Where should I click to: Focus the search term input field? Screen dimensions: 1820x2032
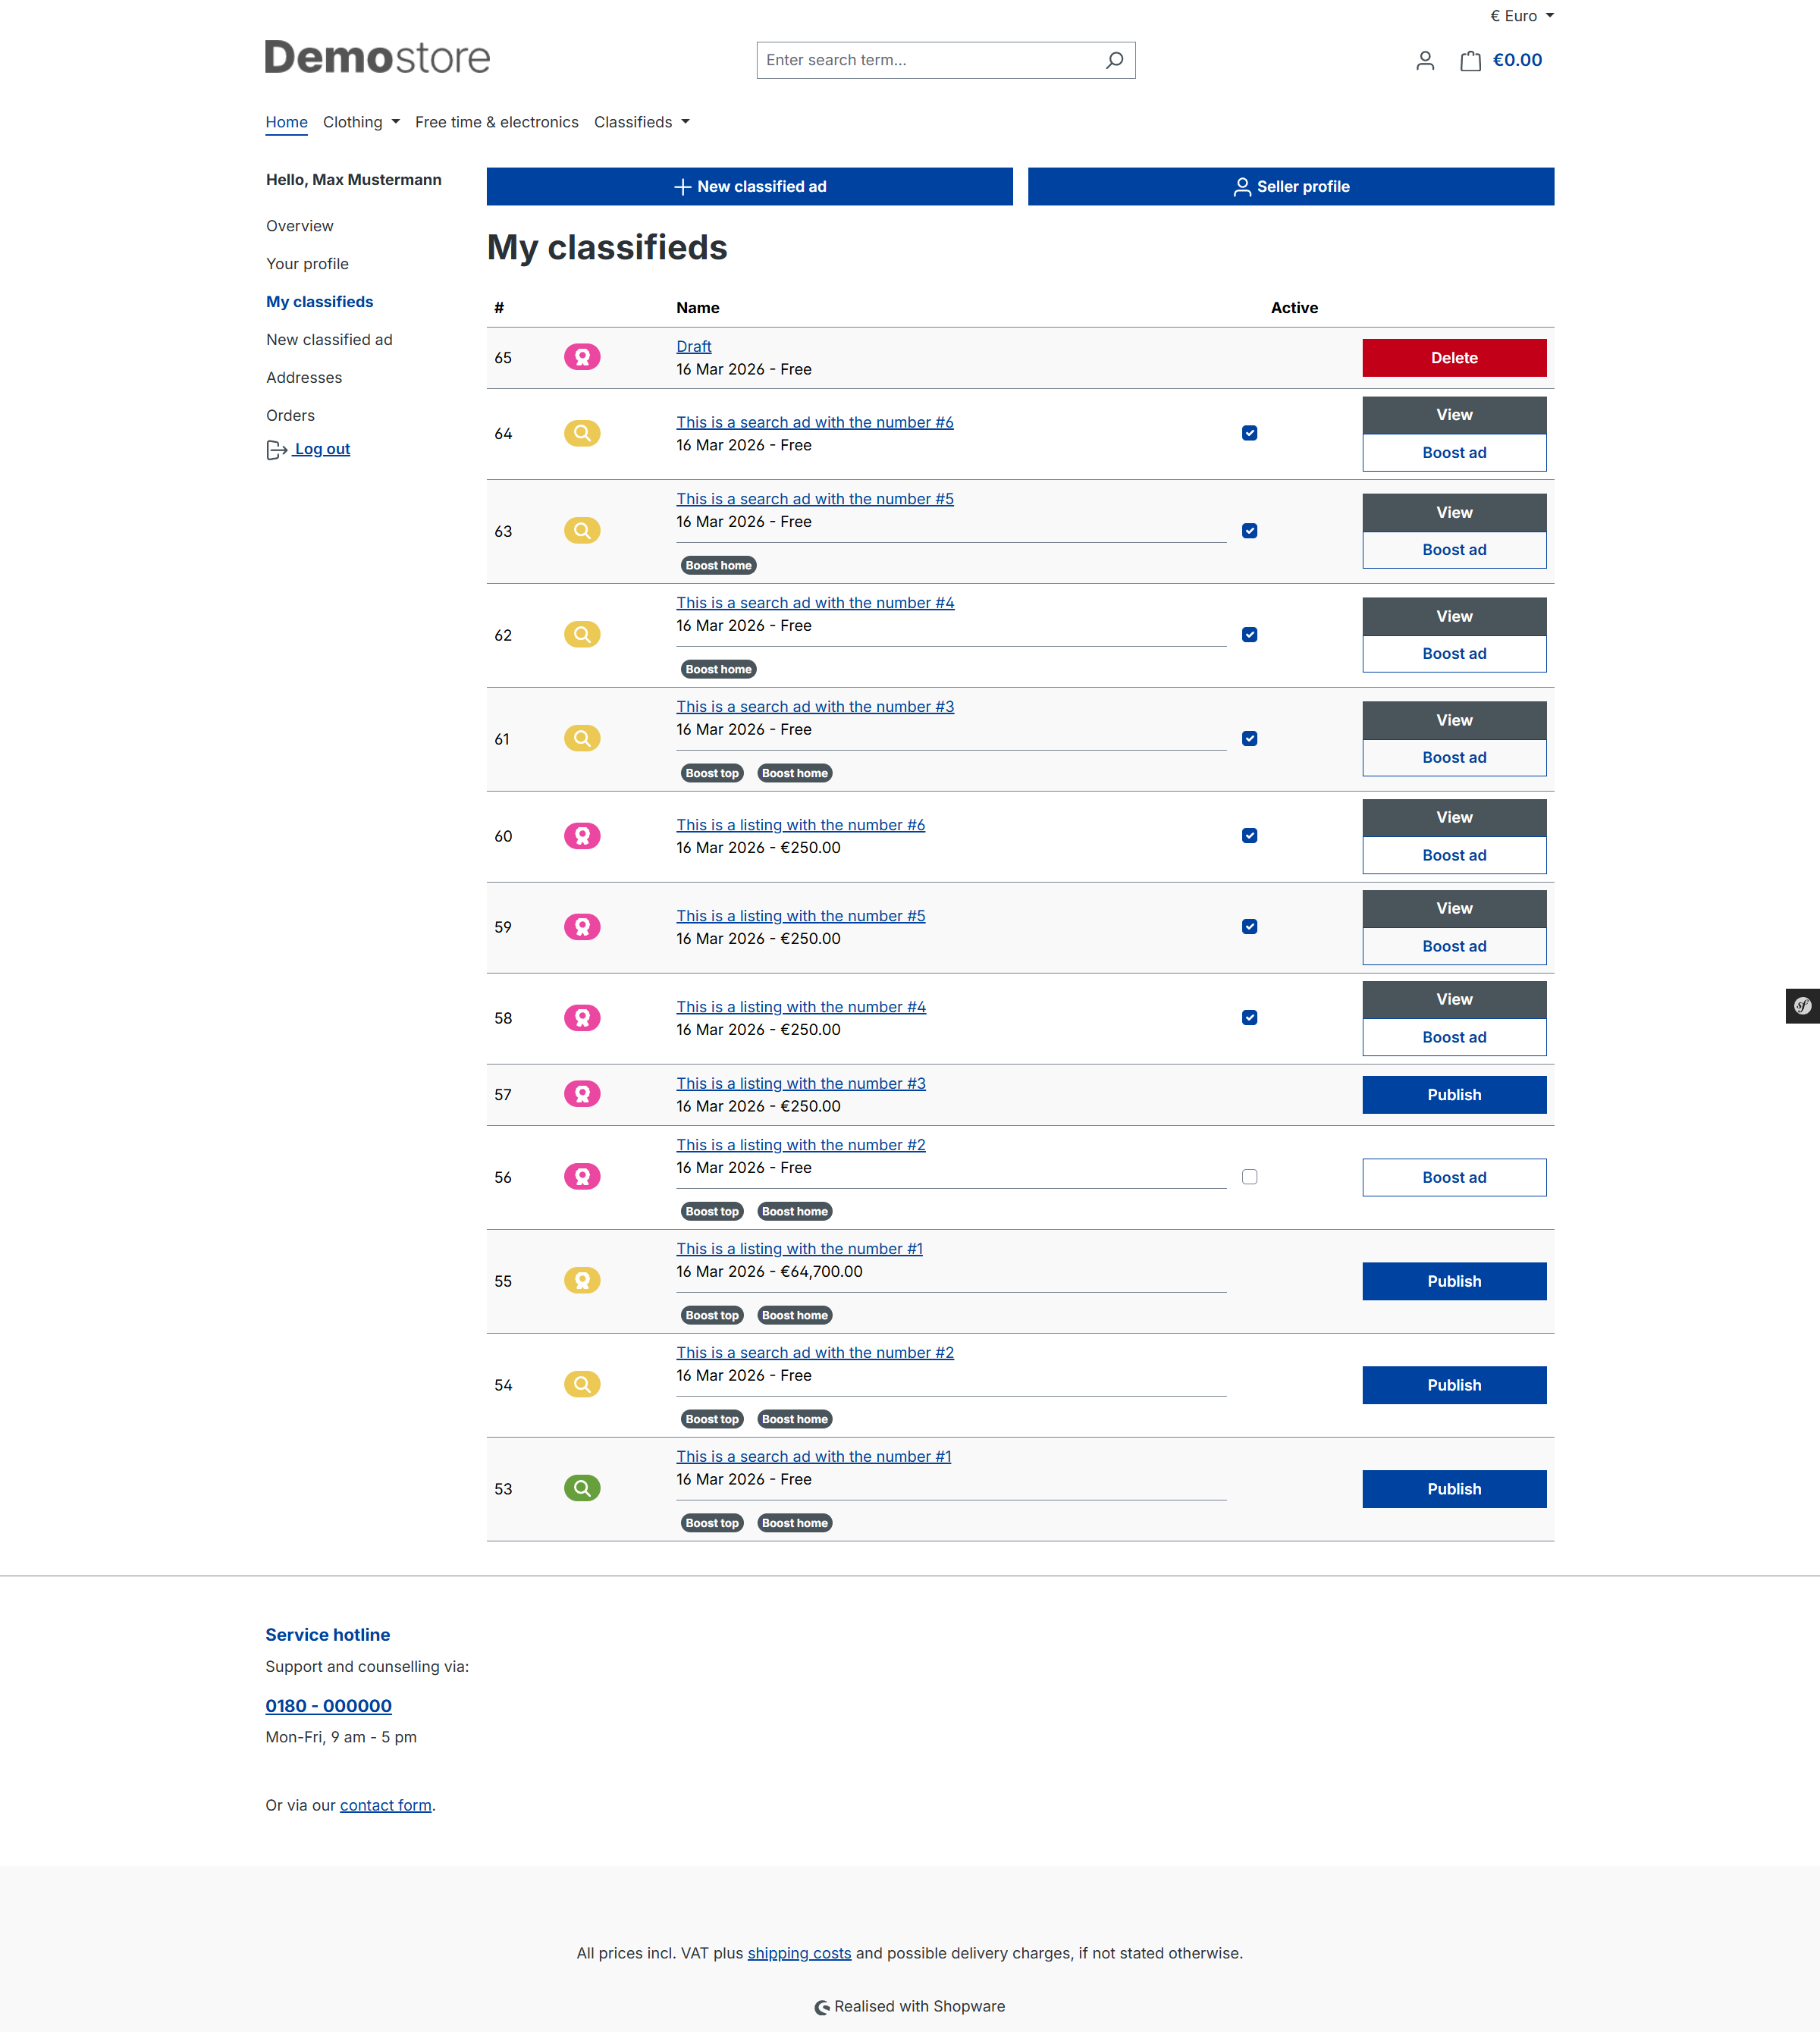click(925, 60)
